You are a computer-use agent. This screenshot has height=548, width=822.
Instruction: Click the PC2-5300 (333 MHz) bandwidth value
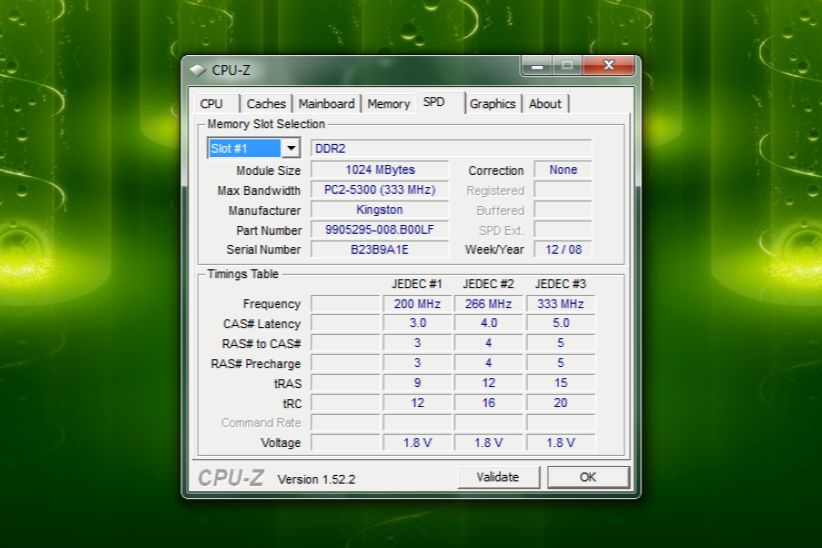coord(380,190)
